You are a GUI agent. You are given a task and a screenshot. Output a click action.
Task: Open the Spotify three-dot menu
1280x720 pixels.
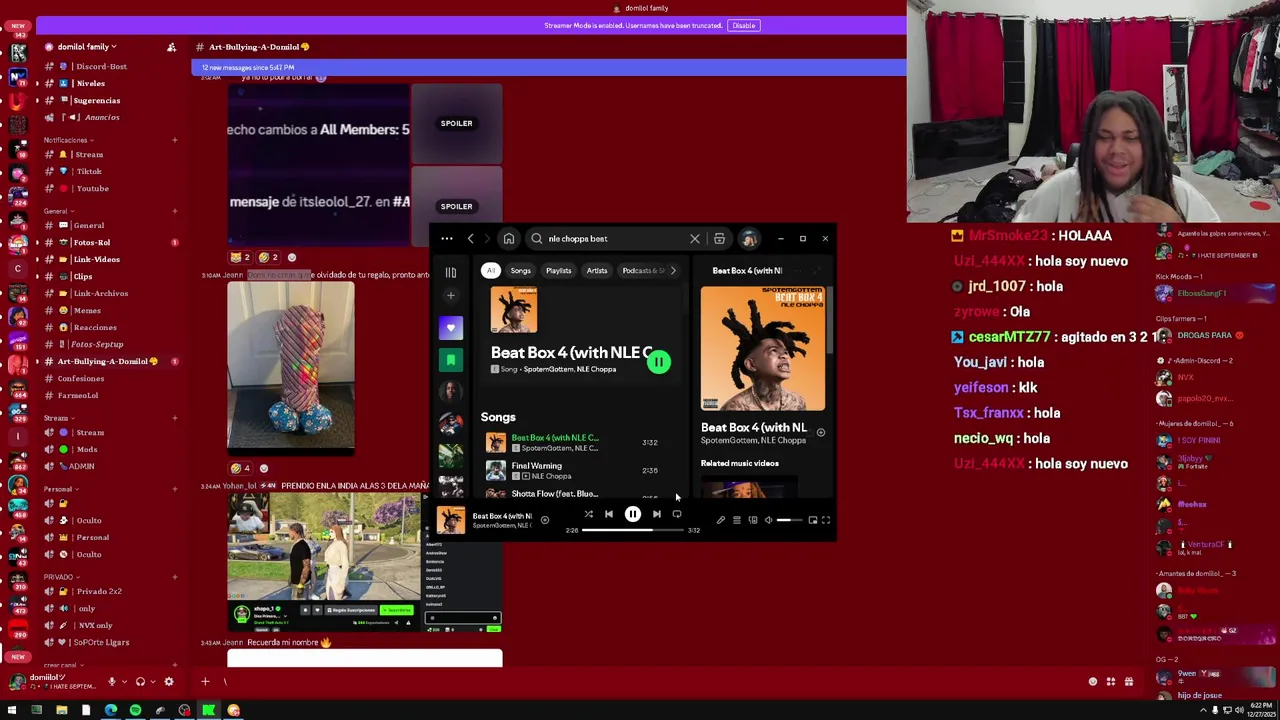tap(447, 239)
